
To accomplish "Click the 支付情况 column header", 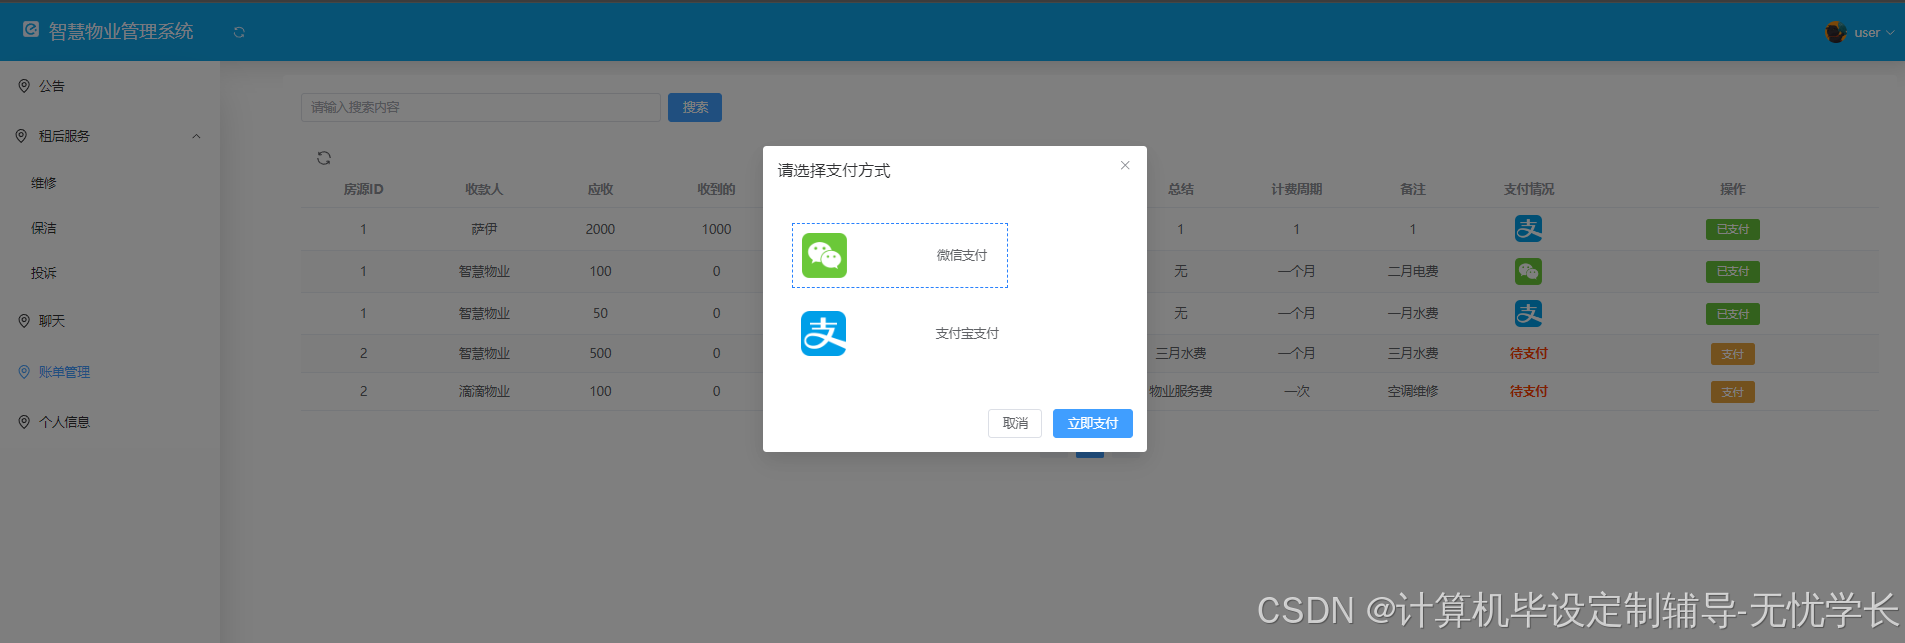I will pos(1528,189).
